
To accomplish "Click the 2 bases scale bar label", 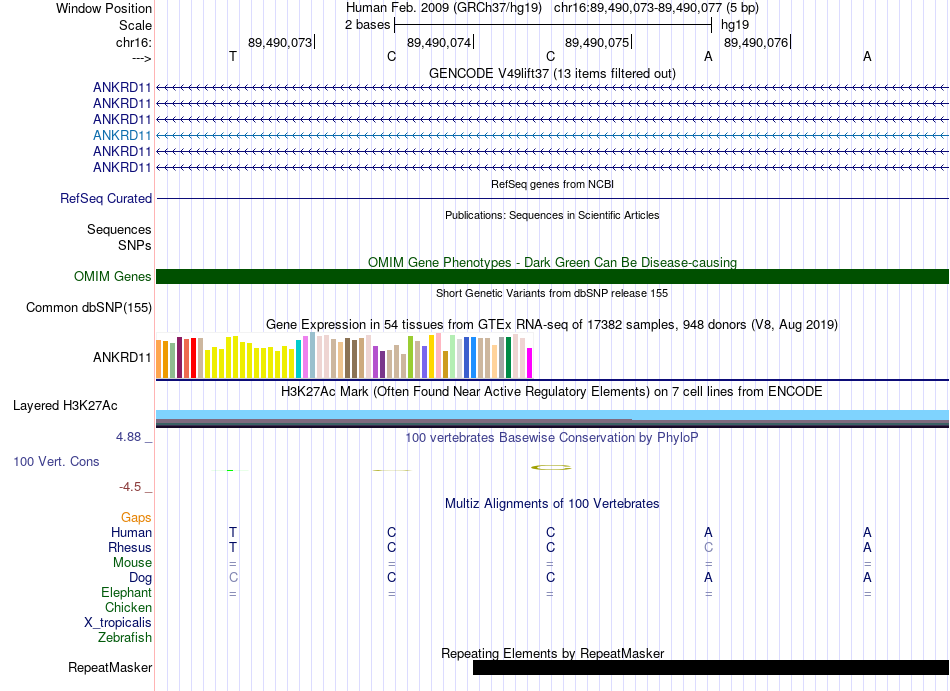I will 367,25.
